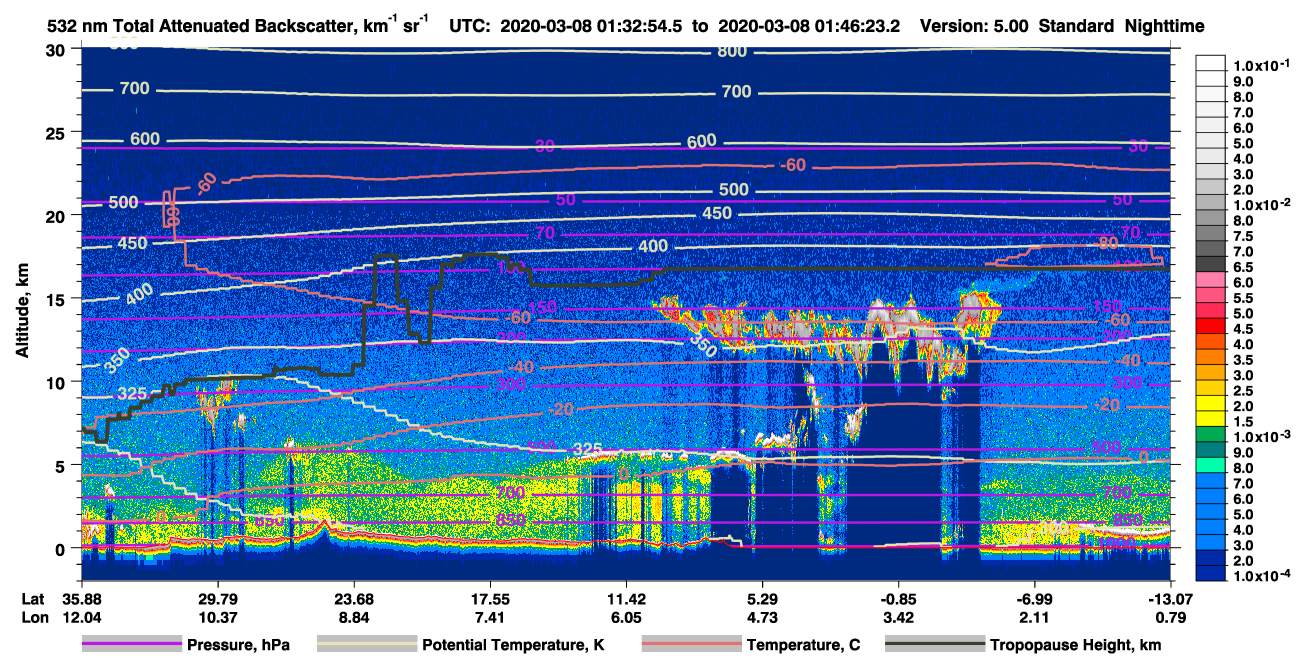Click the 'Lat' row label below the plot
The width and height of the screenshot is (1300, 667).
click(x=33, y=598)
